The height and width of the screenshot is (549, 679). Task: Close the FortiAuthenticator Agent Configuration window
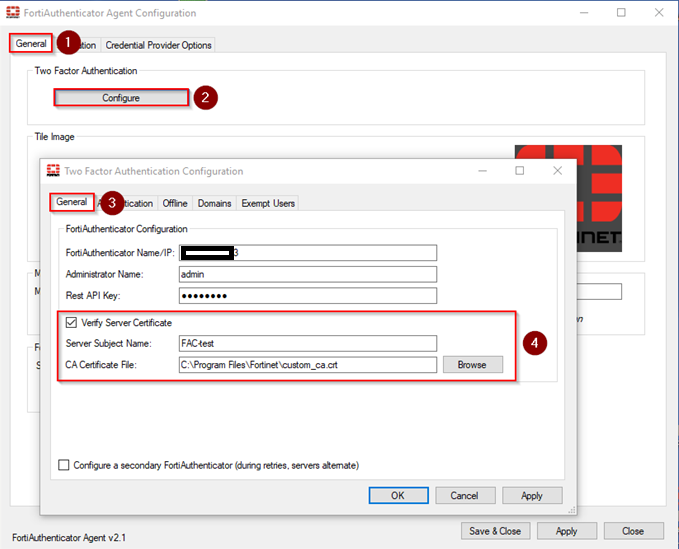[x=659, y=13]
